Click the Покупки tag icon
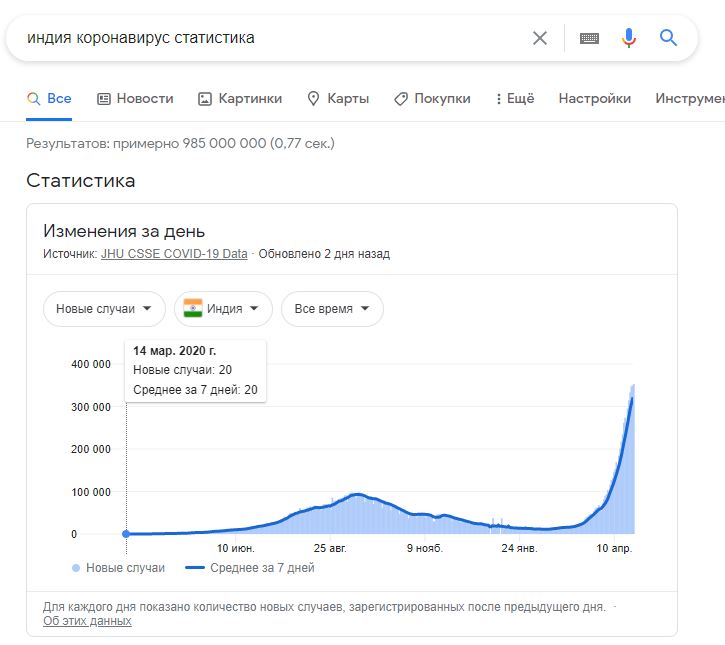 401,98
